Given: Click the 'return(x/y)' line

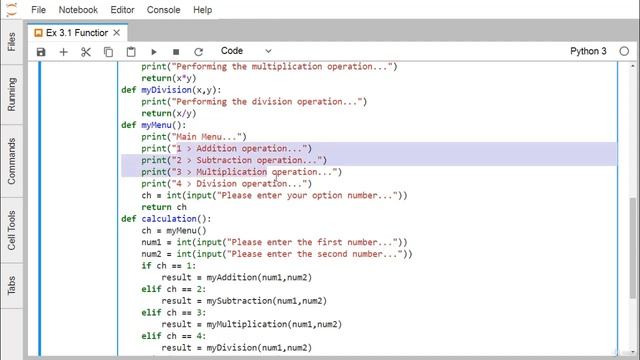Looking at the screenshot, I should 169,113.
